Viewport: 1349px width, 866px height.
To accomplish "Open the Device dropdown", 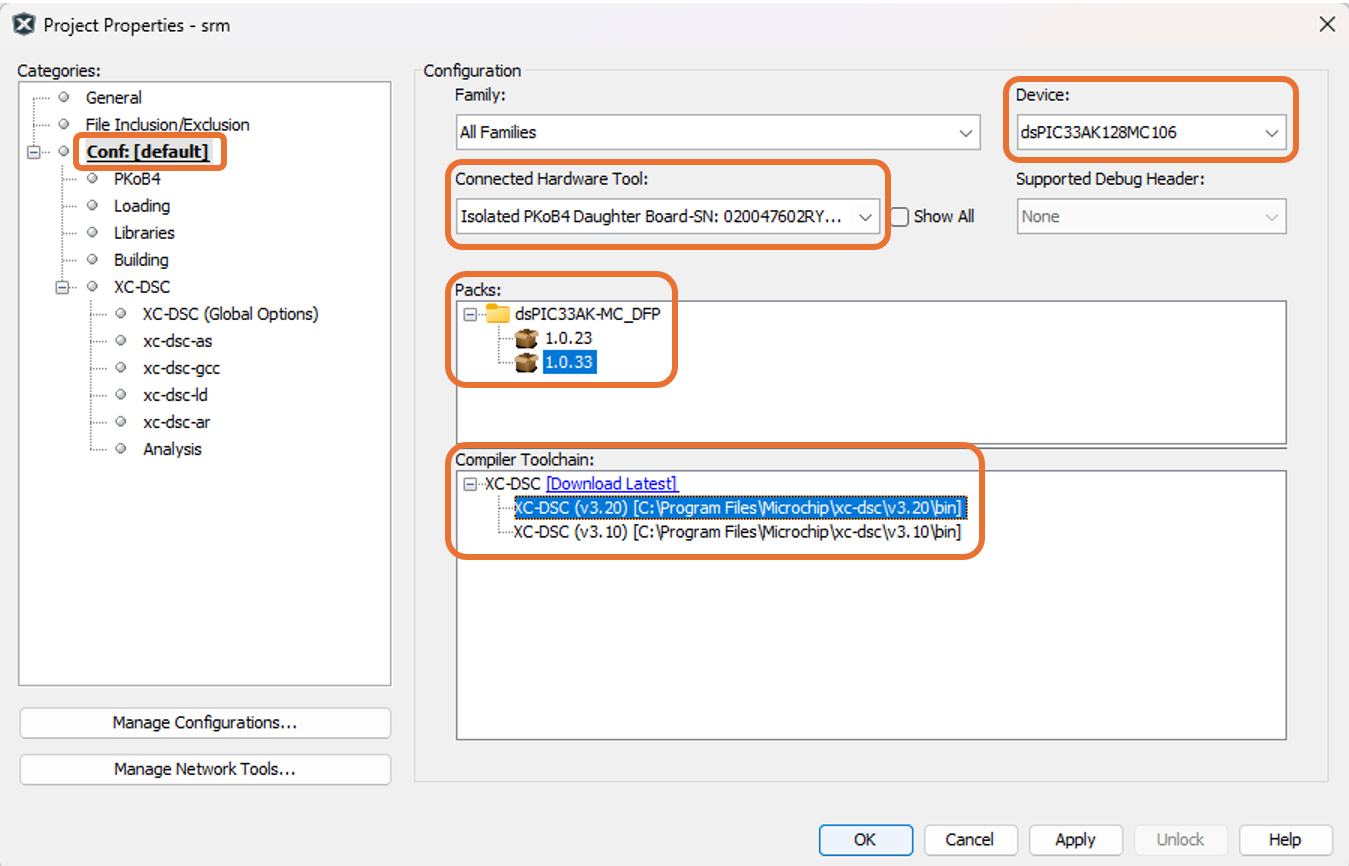I will tap(1271, 132).
